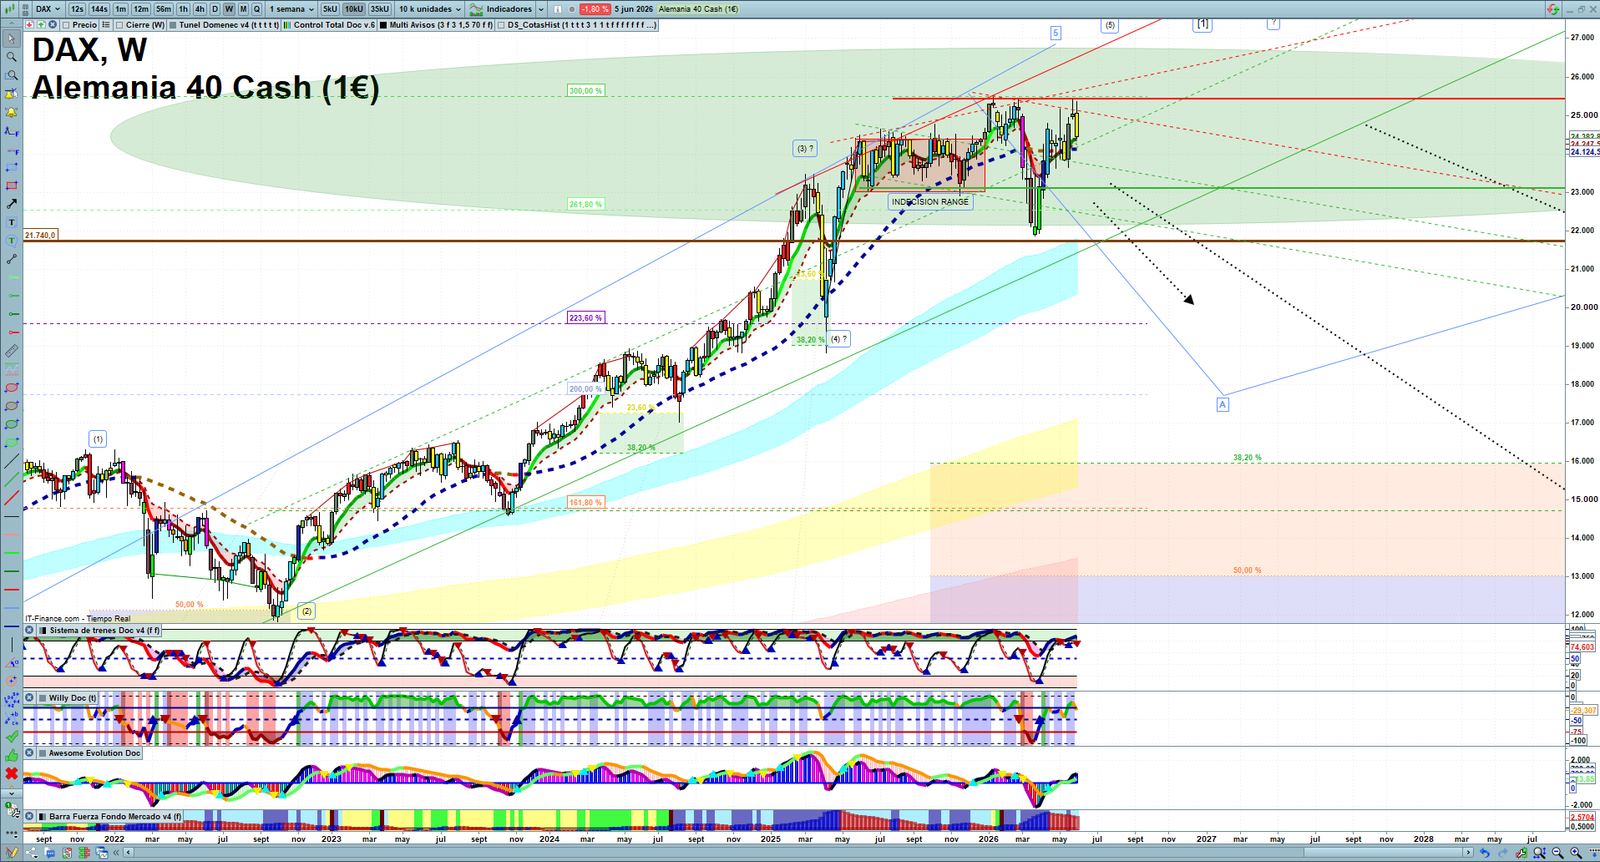Click the 21.740,0 price level label
This screenshot has width=1600, height=862.
tap(40, 235)
